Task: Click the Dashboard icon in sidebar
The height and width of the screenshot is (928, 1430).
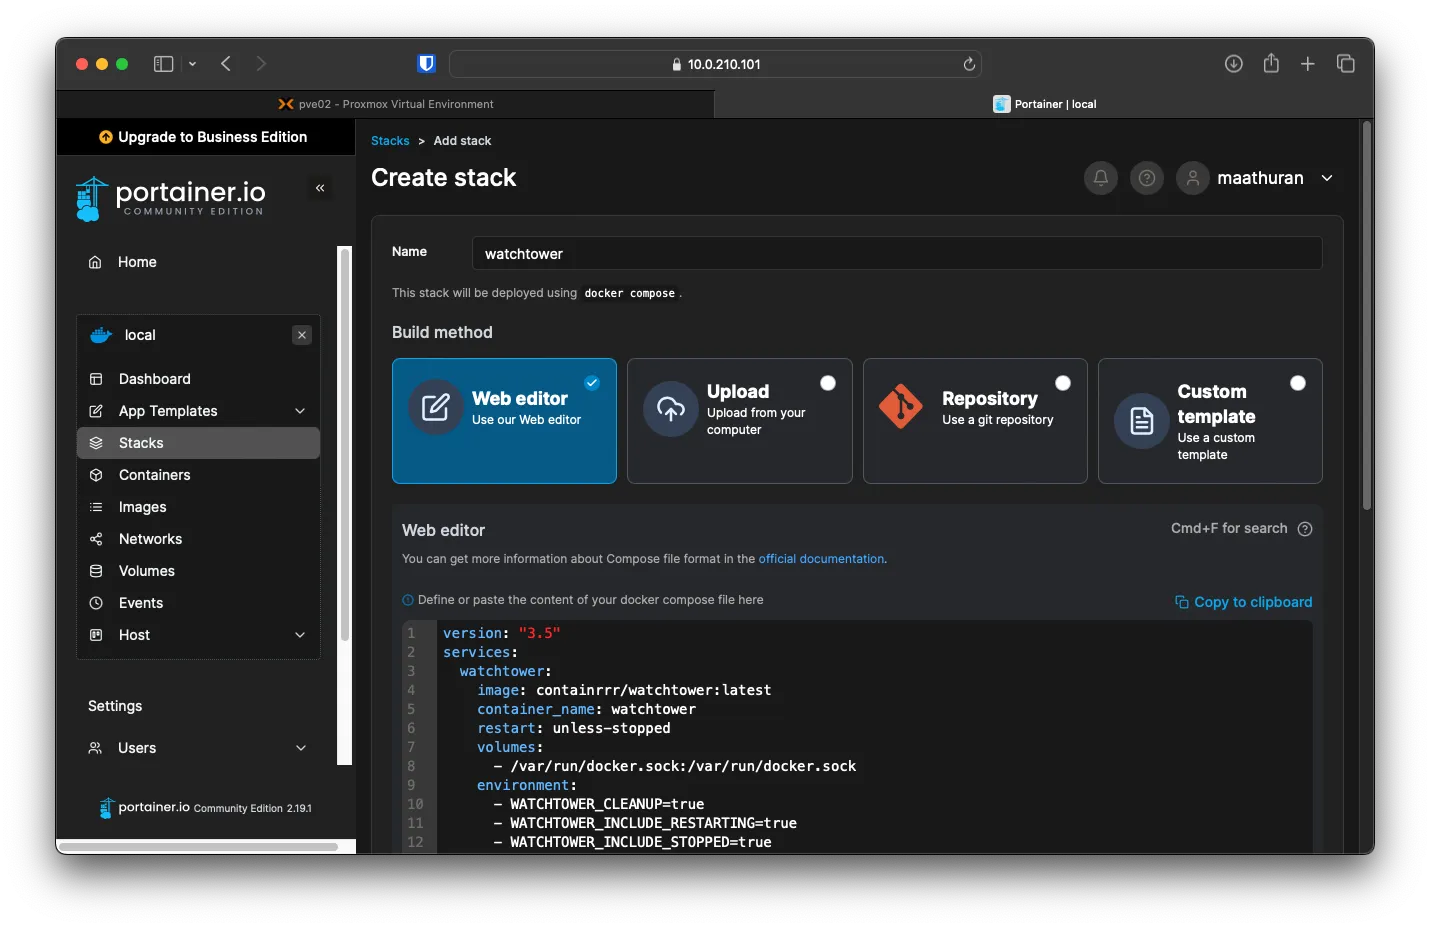Action: point(96,379)
